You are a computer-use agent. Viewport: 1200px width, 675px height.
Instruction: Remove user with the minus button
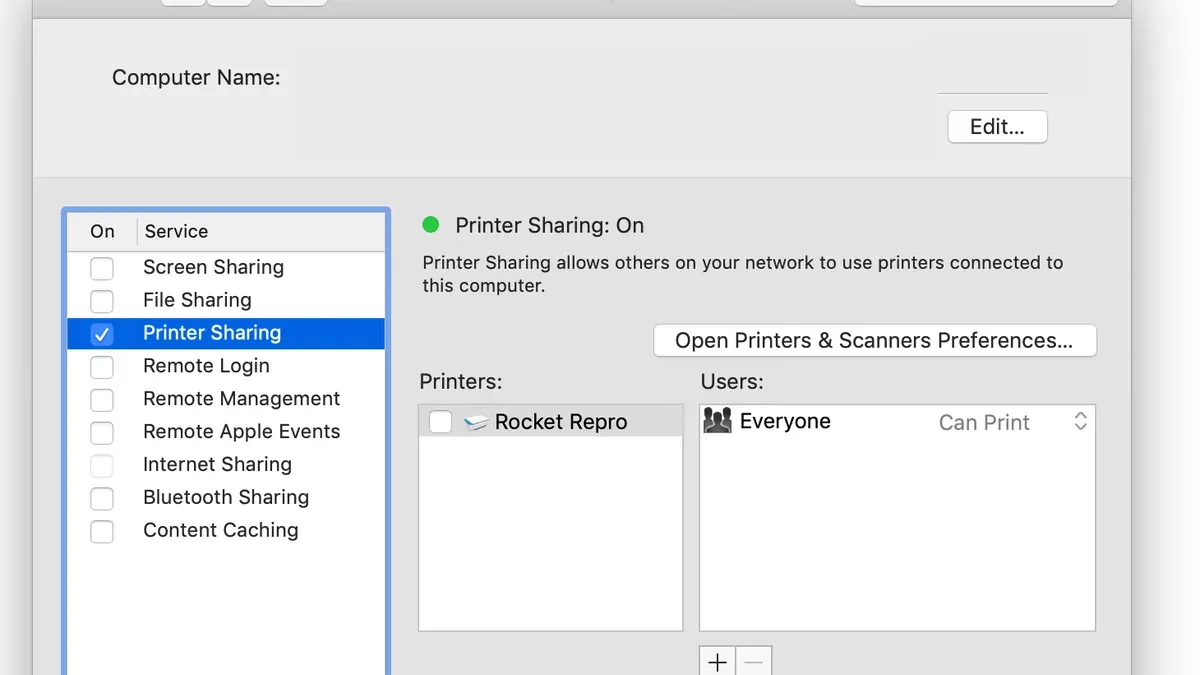pyautogui.click(x=754, y=662)
